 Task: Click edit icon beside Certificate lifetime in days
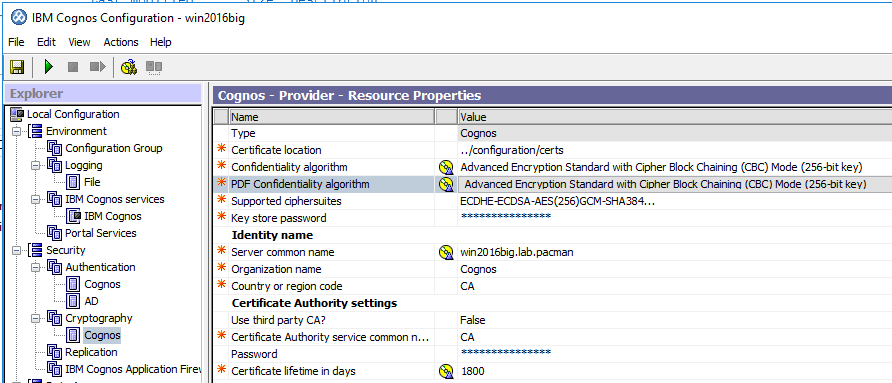pyautogui.click(x=446, y=372)
